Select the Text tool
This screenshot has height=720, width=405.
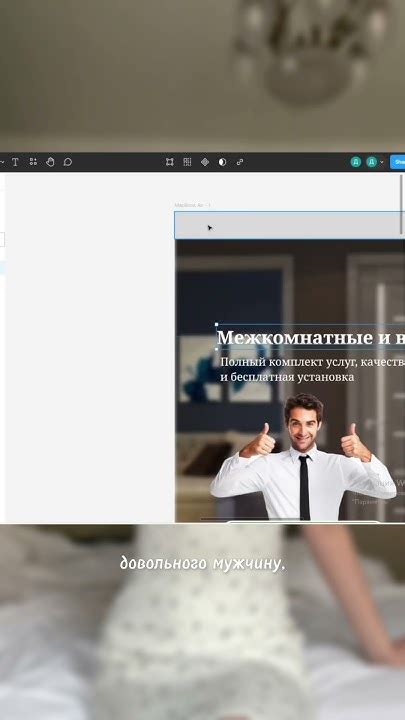tap(15, 162)
